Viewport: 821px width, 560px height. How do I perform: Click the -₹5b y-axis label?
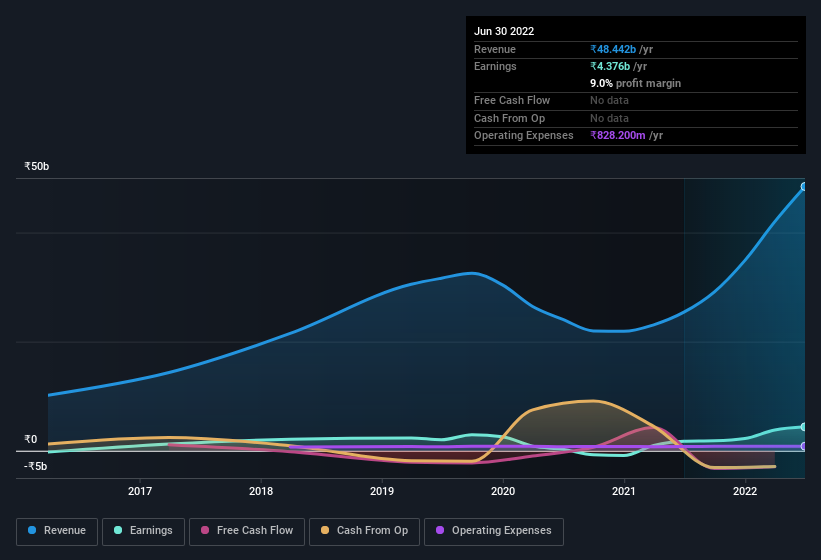[35, 466]
